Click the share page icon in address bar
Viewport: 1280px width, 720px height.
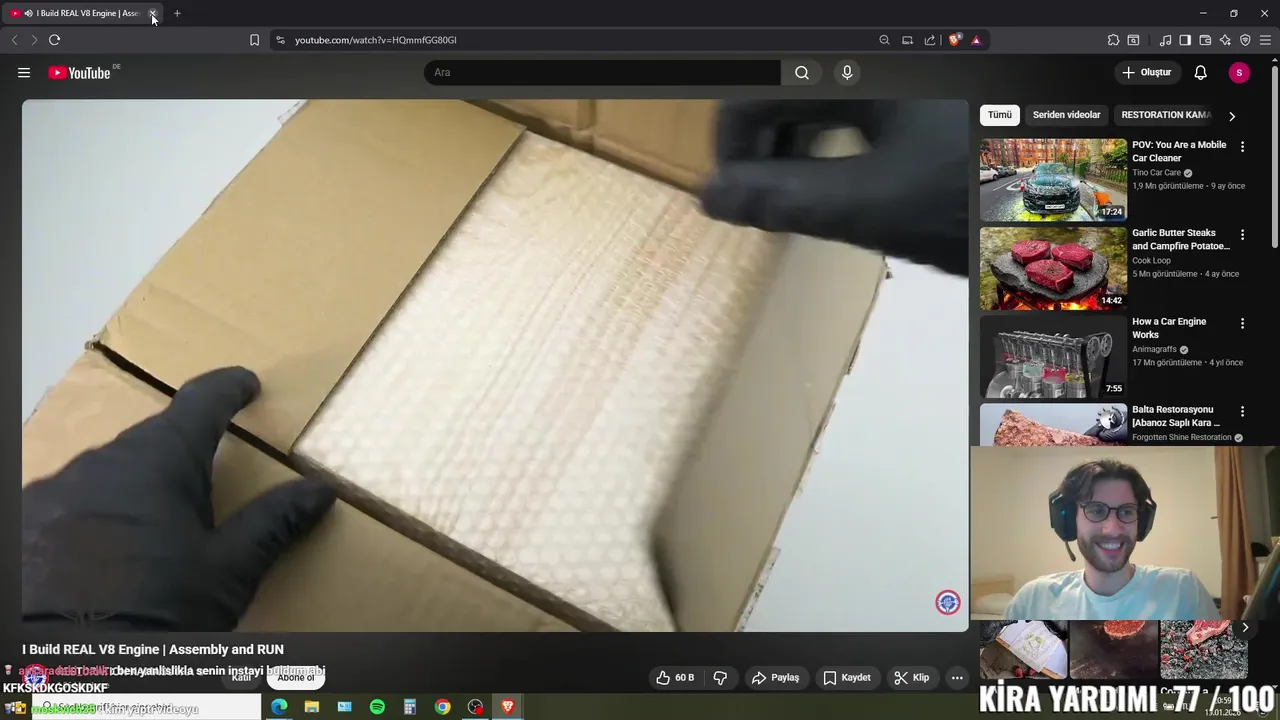click(930, 40)
